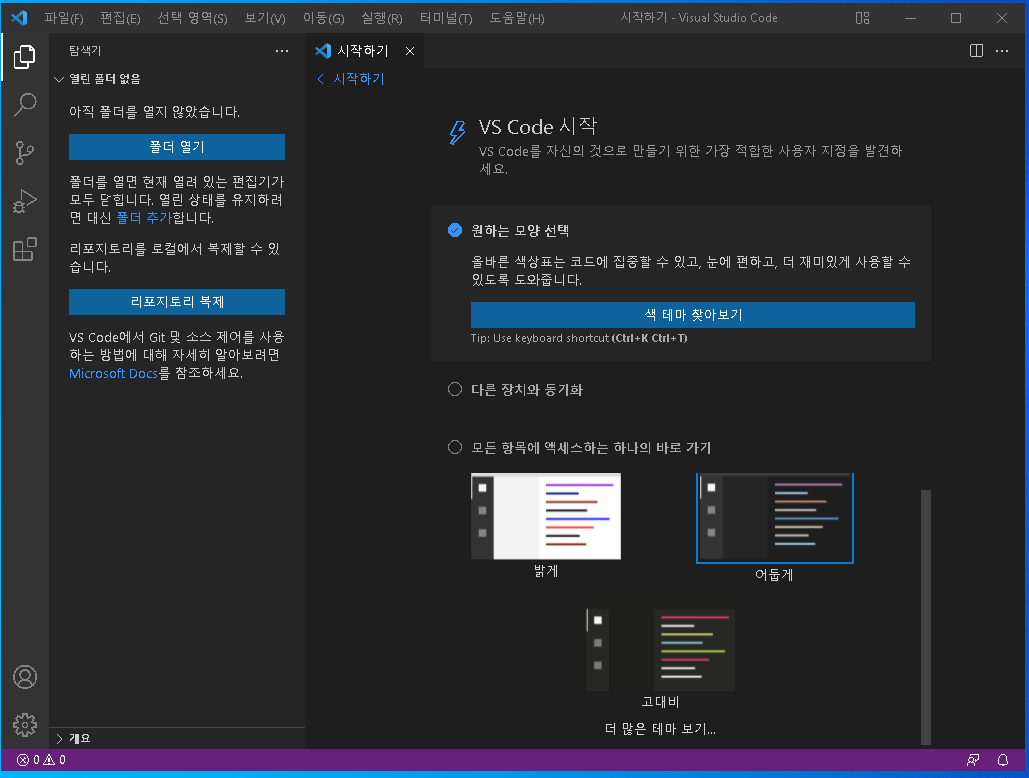
Task: Open the 선택 영역(S) menu
Action: tap(192, 18)
